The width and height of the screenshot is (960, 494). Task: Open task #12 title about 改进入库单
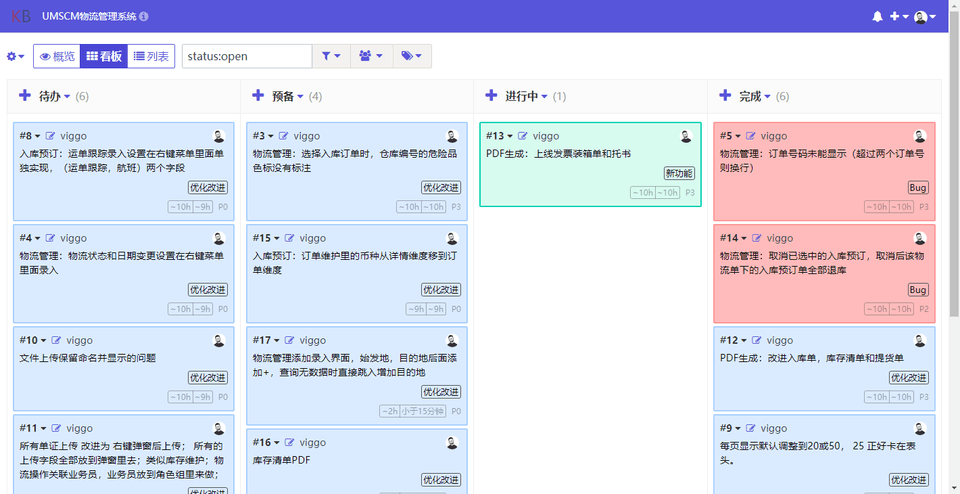[812, 358]
